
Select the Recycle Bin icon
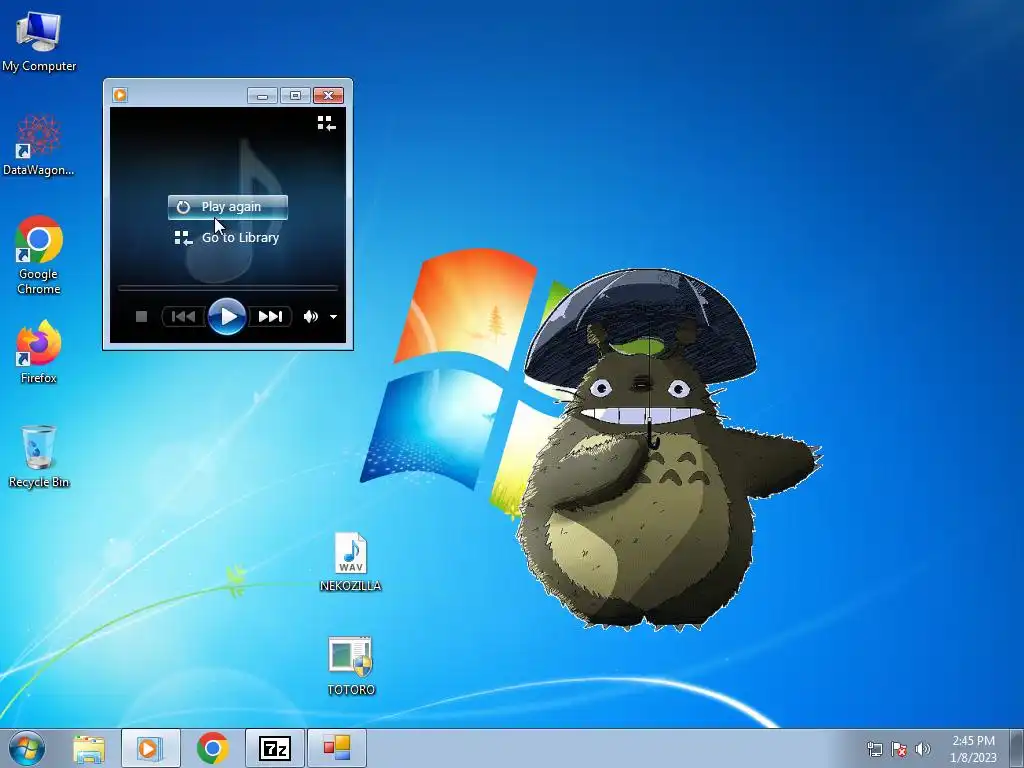tap(39, 456)
